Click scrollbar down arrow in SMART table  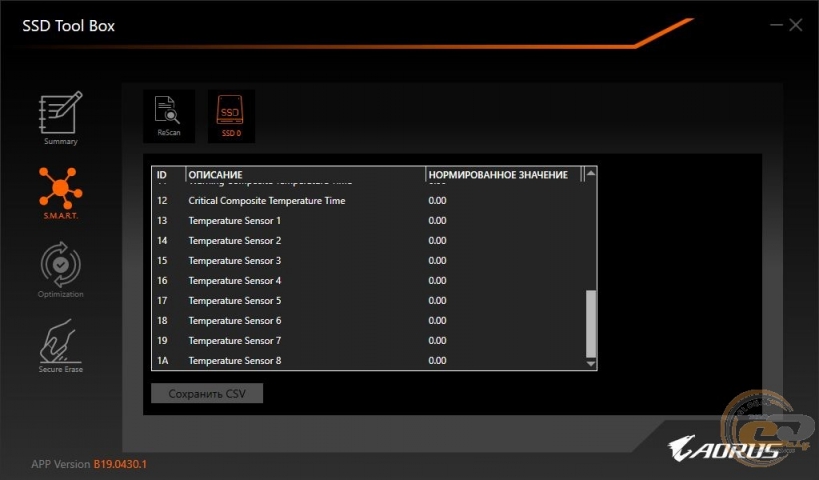(591, 364)
